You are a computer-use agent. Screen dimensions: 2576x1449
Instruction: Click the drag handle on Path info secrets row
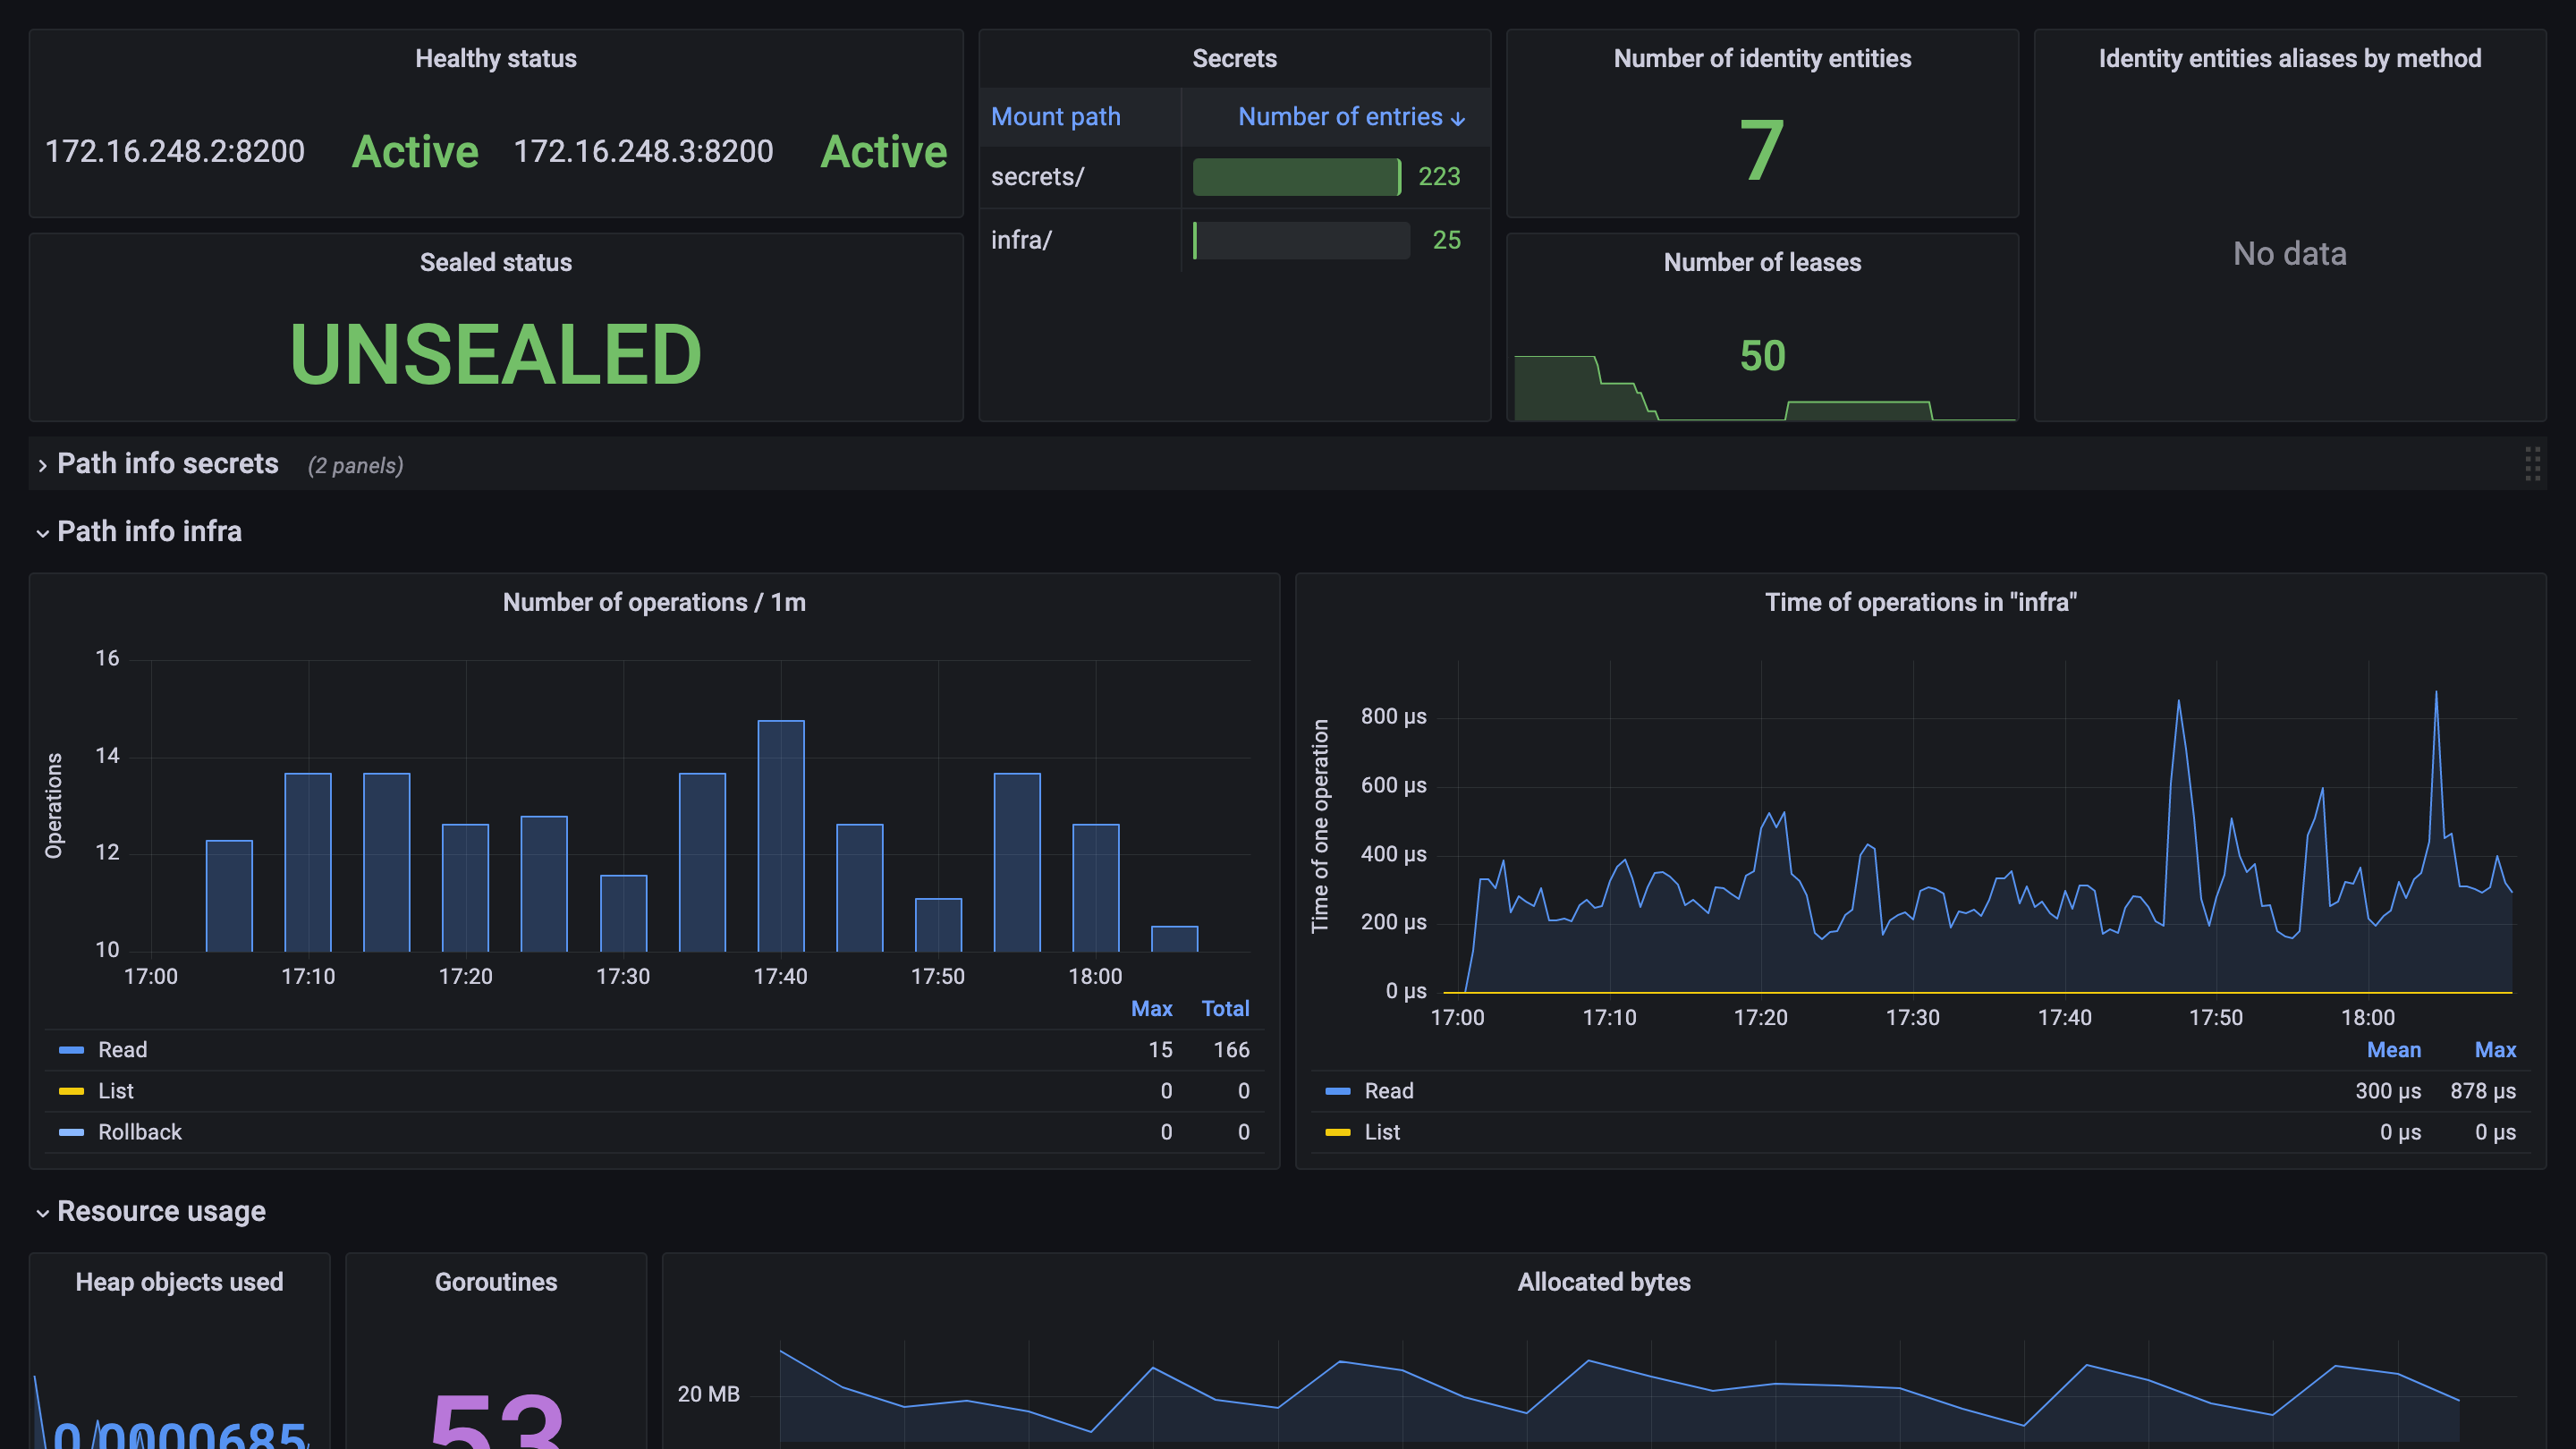(x=2534, y=464)
